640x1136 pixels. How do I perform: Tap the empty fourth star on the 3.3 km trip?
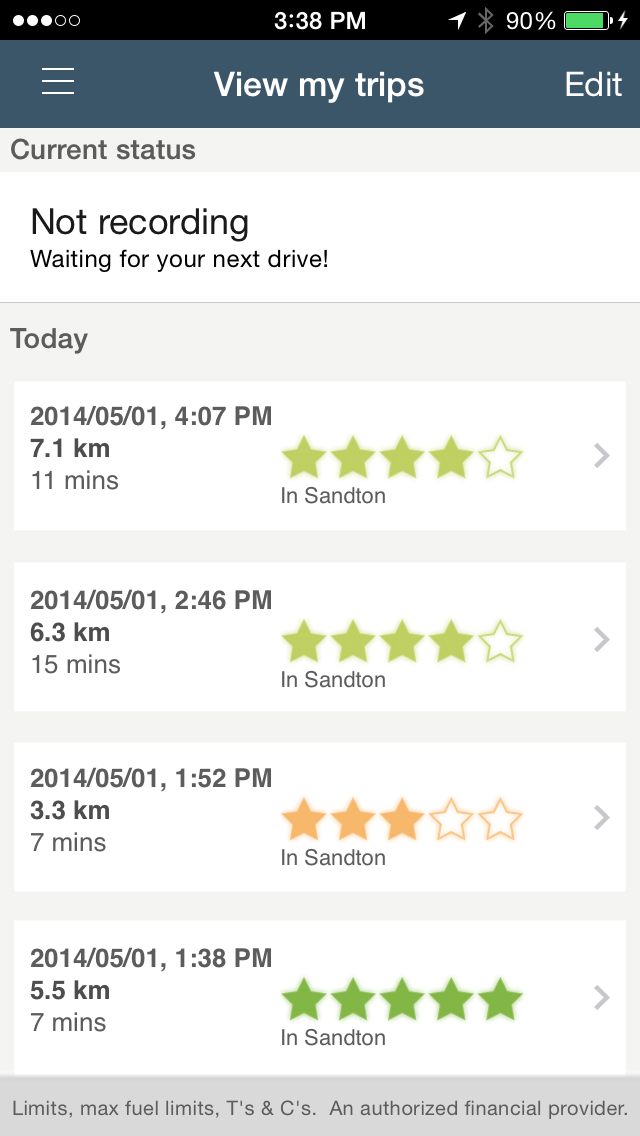click(x=452, y=819)
